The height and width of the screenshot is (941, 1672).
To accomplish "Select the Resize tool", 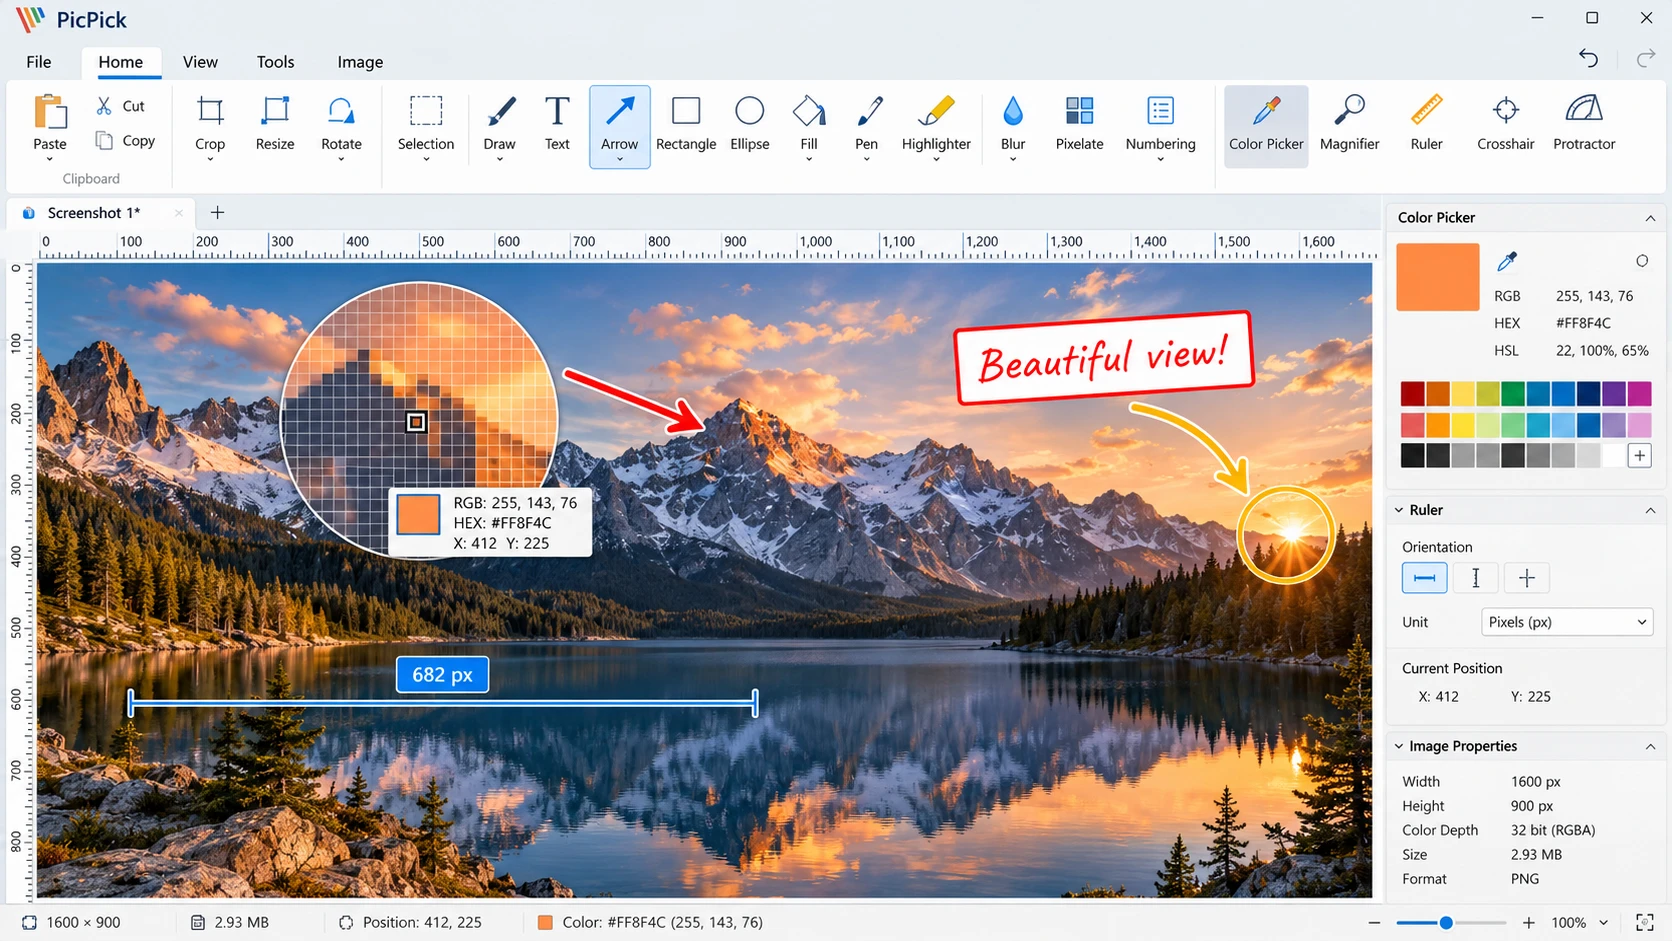I will pos(275,125).
